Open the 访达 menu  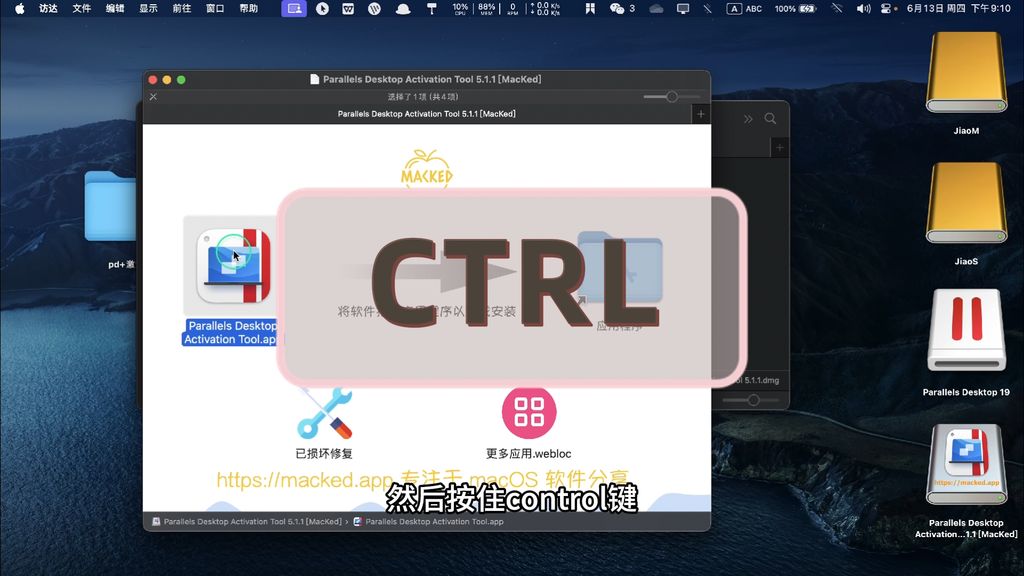click(x=48, y=8)
